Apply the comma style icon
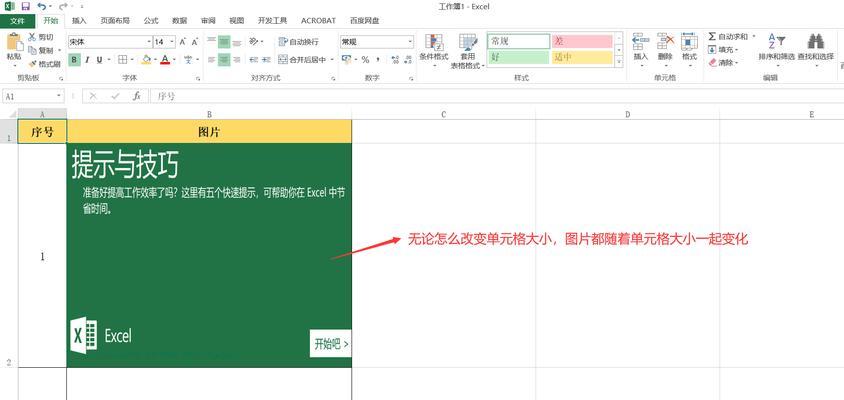This screenshot has height=400, width=844. point(378,59)
